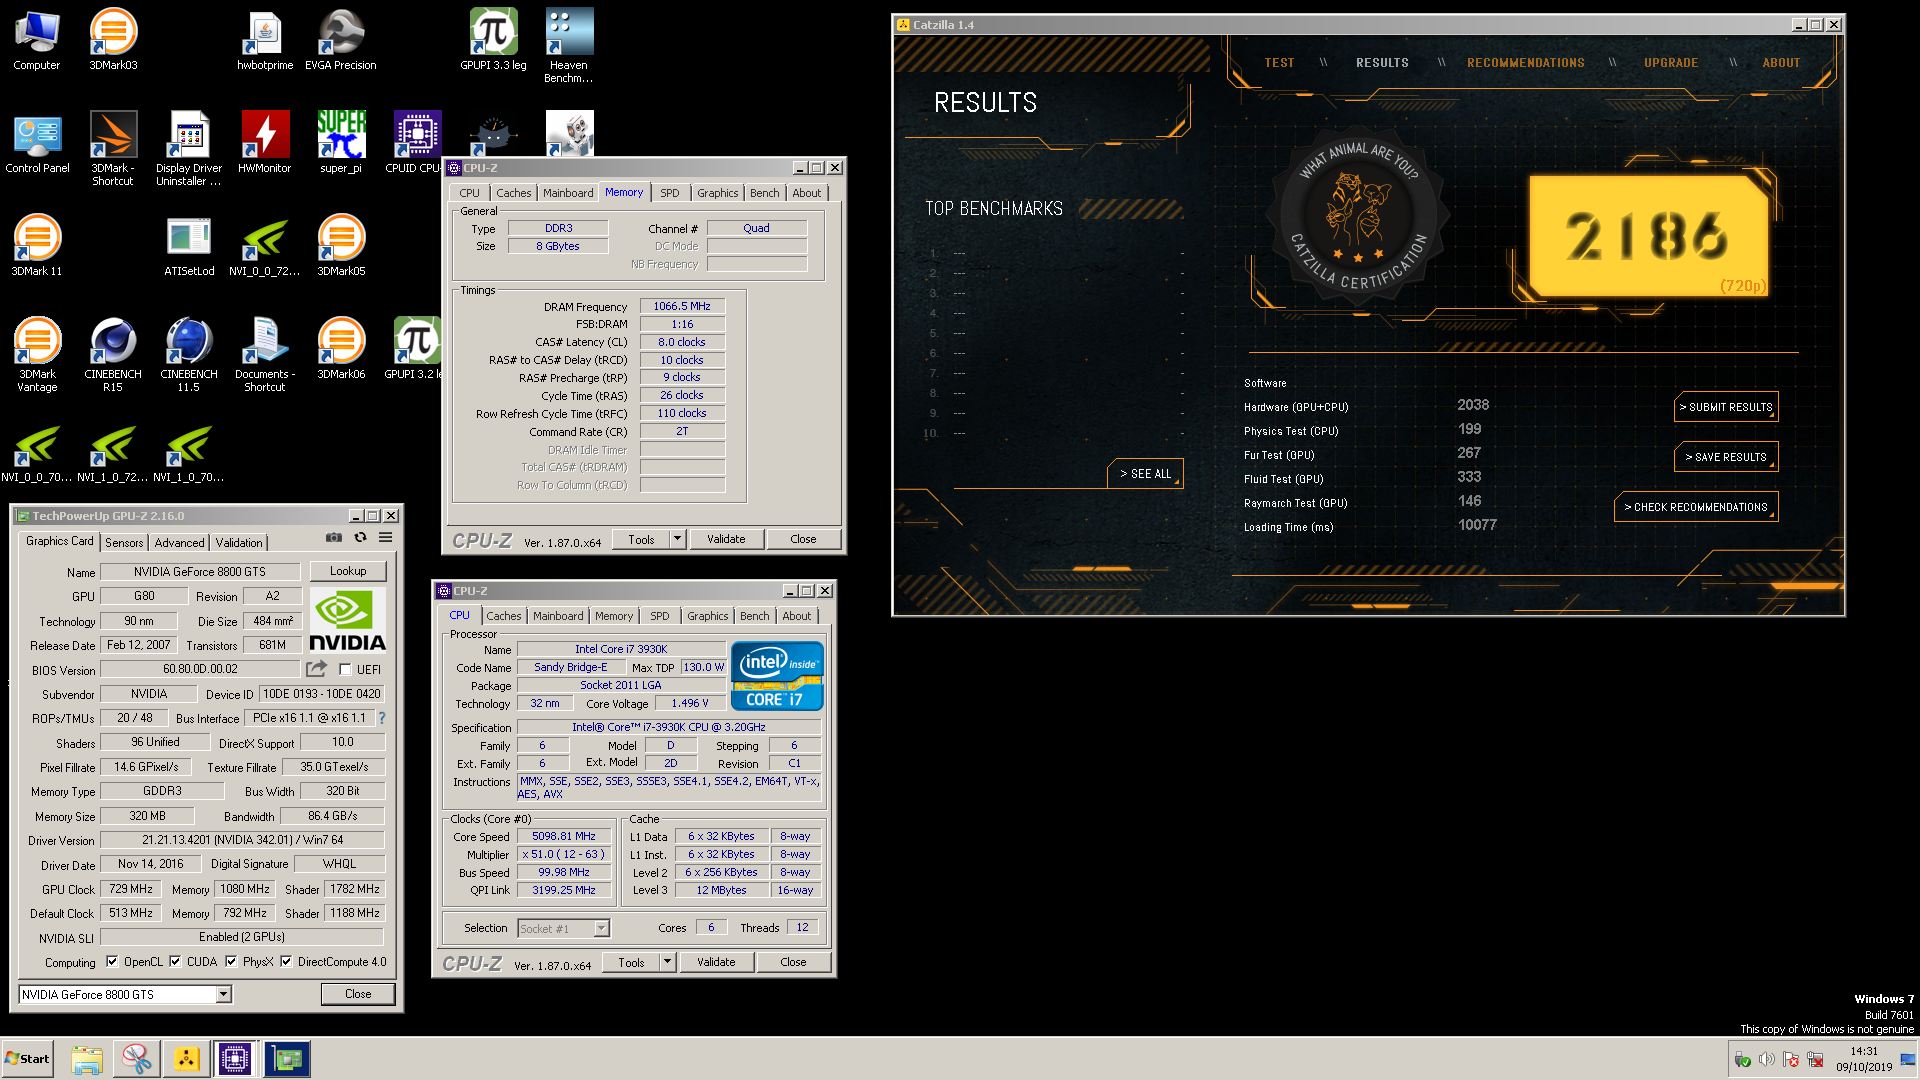This screenshot has width=1920, height=1080.
Task: Open file explorer taskbar icon
Action: pos(87,1059)
